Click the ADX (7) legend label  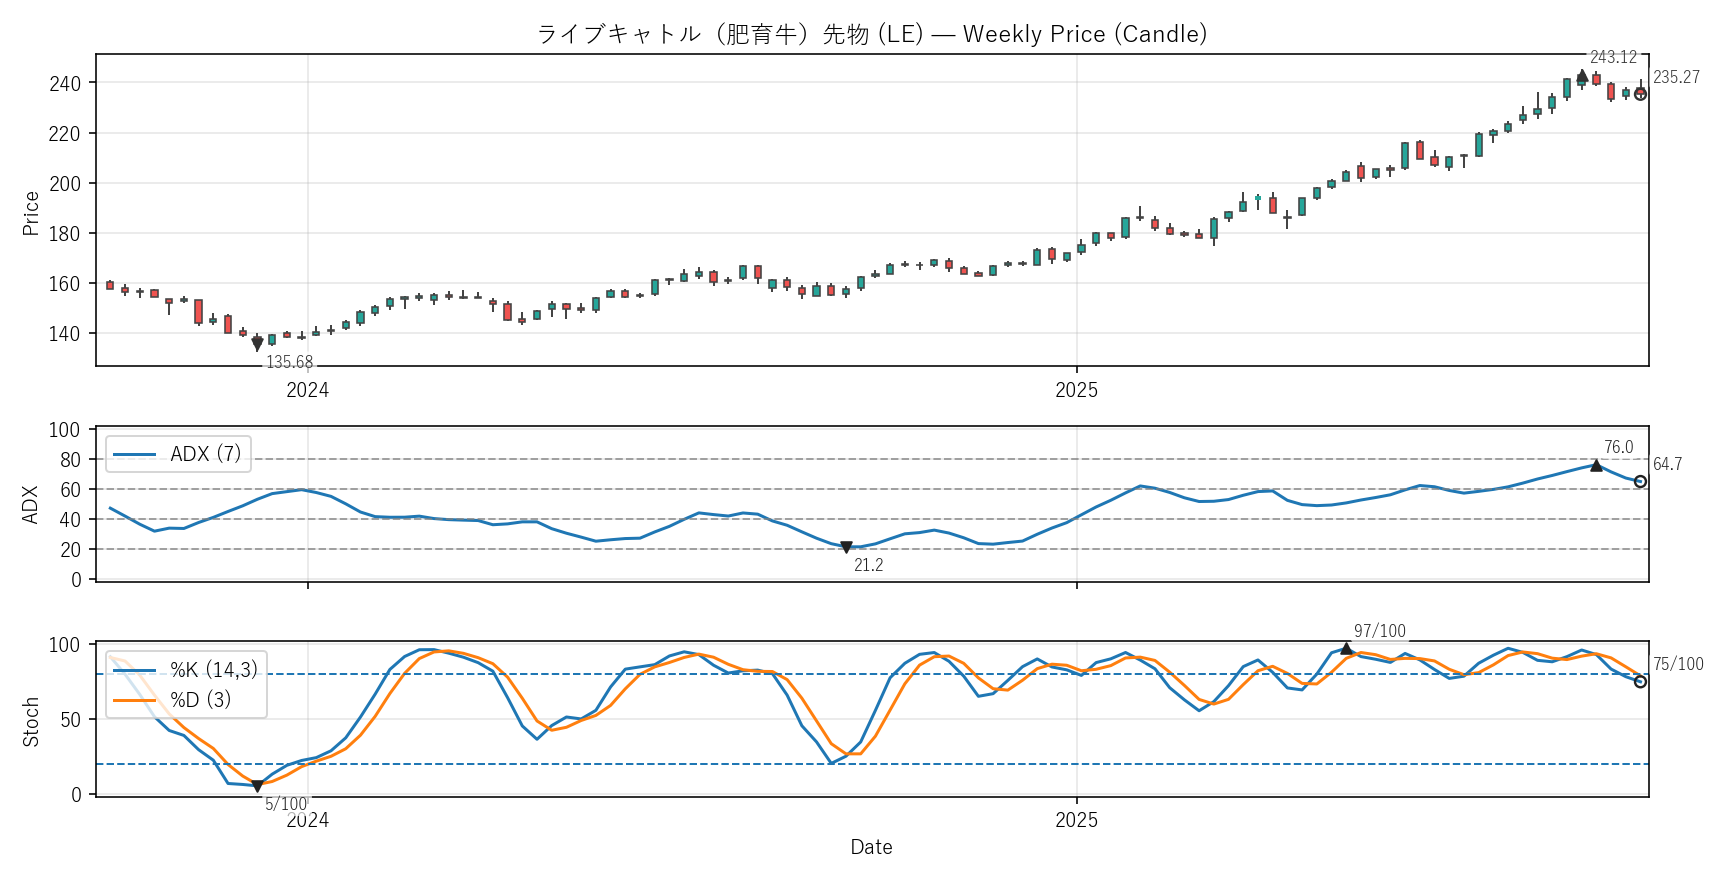click(205, 454)
